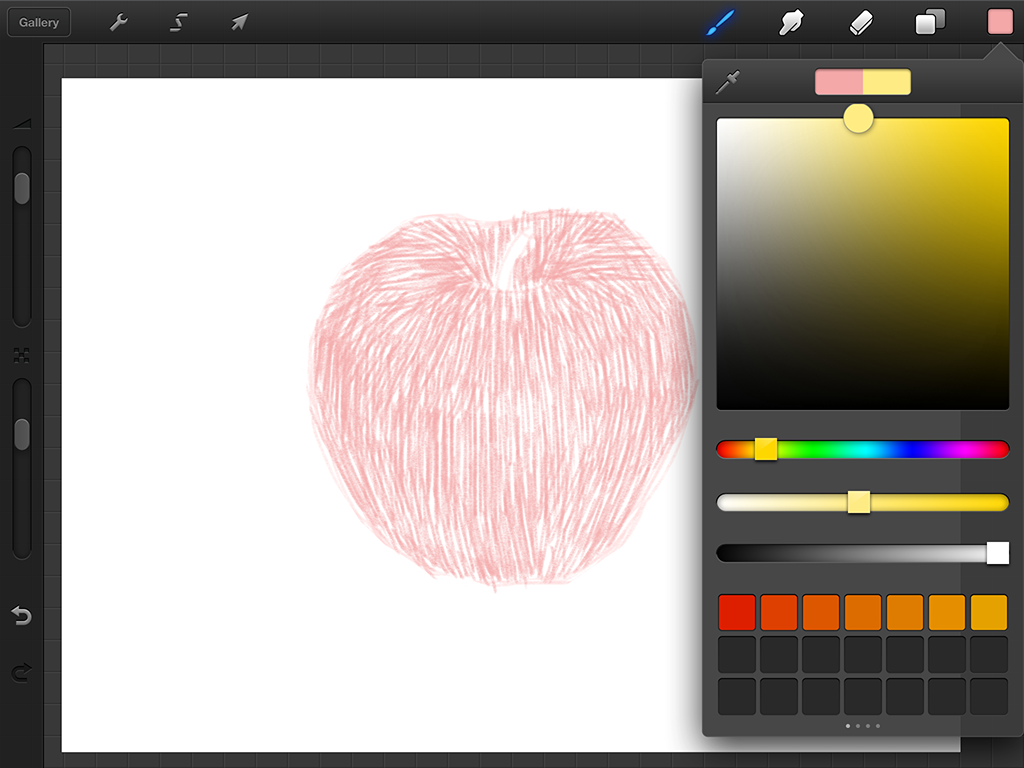Screen dimensions: 1024x768
Task: Undo the last stroke
Action: [x=22, y=615]
